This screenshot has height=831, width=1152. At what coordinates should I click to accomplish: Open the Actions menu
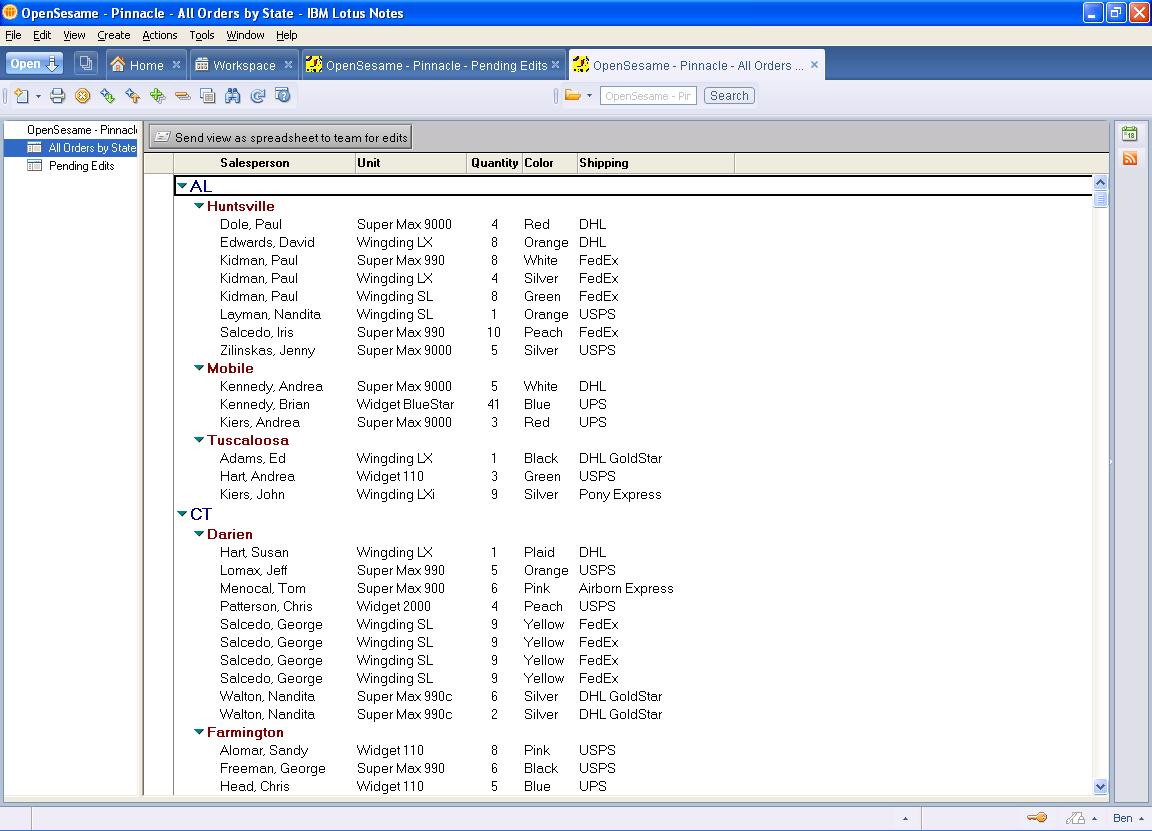(159, 35)
